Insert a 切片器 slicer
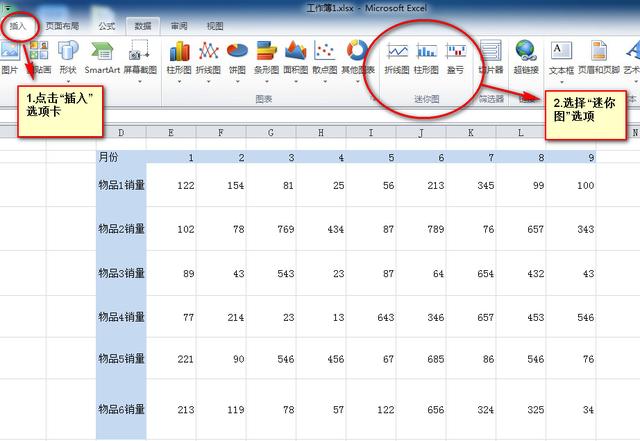 pos(491,57)
